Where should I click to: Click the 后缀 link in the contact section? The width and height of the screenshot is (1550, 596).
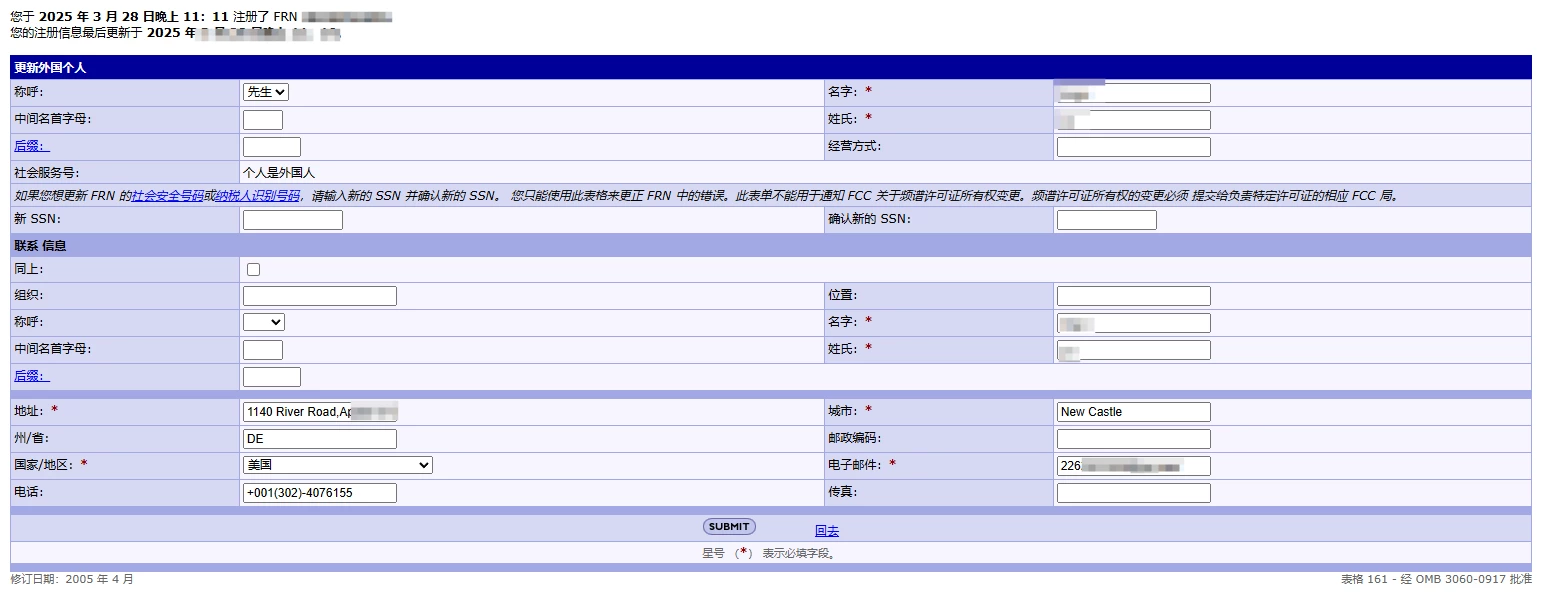30,375
